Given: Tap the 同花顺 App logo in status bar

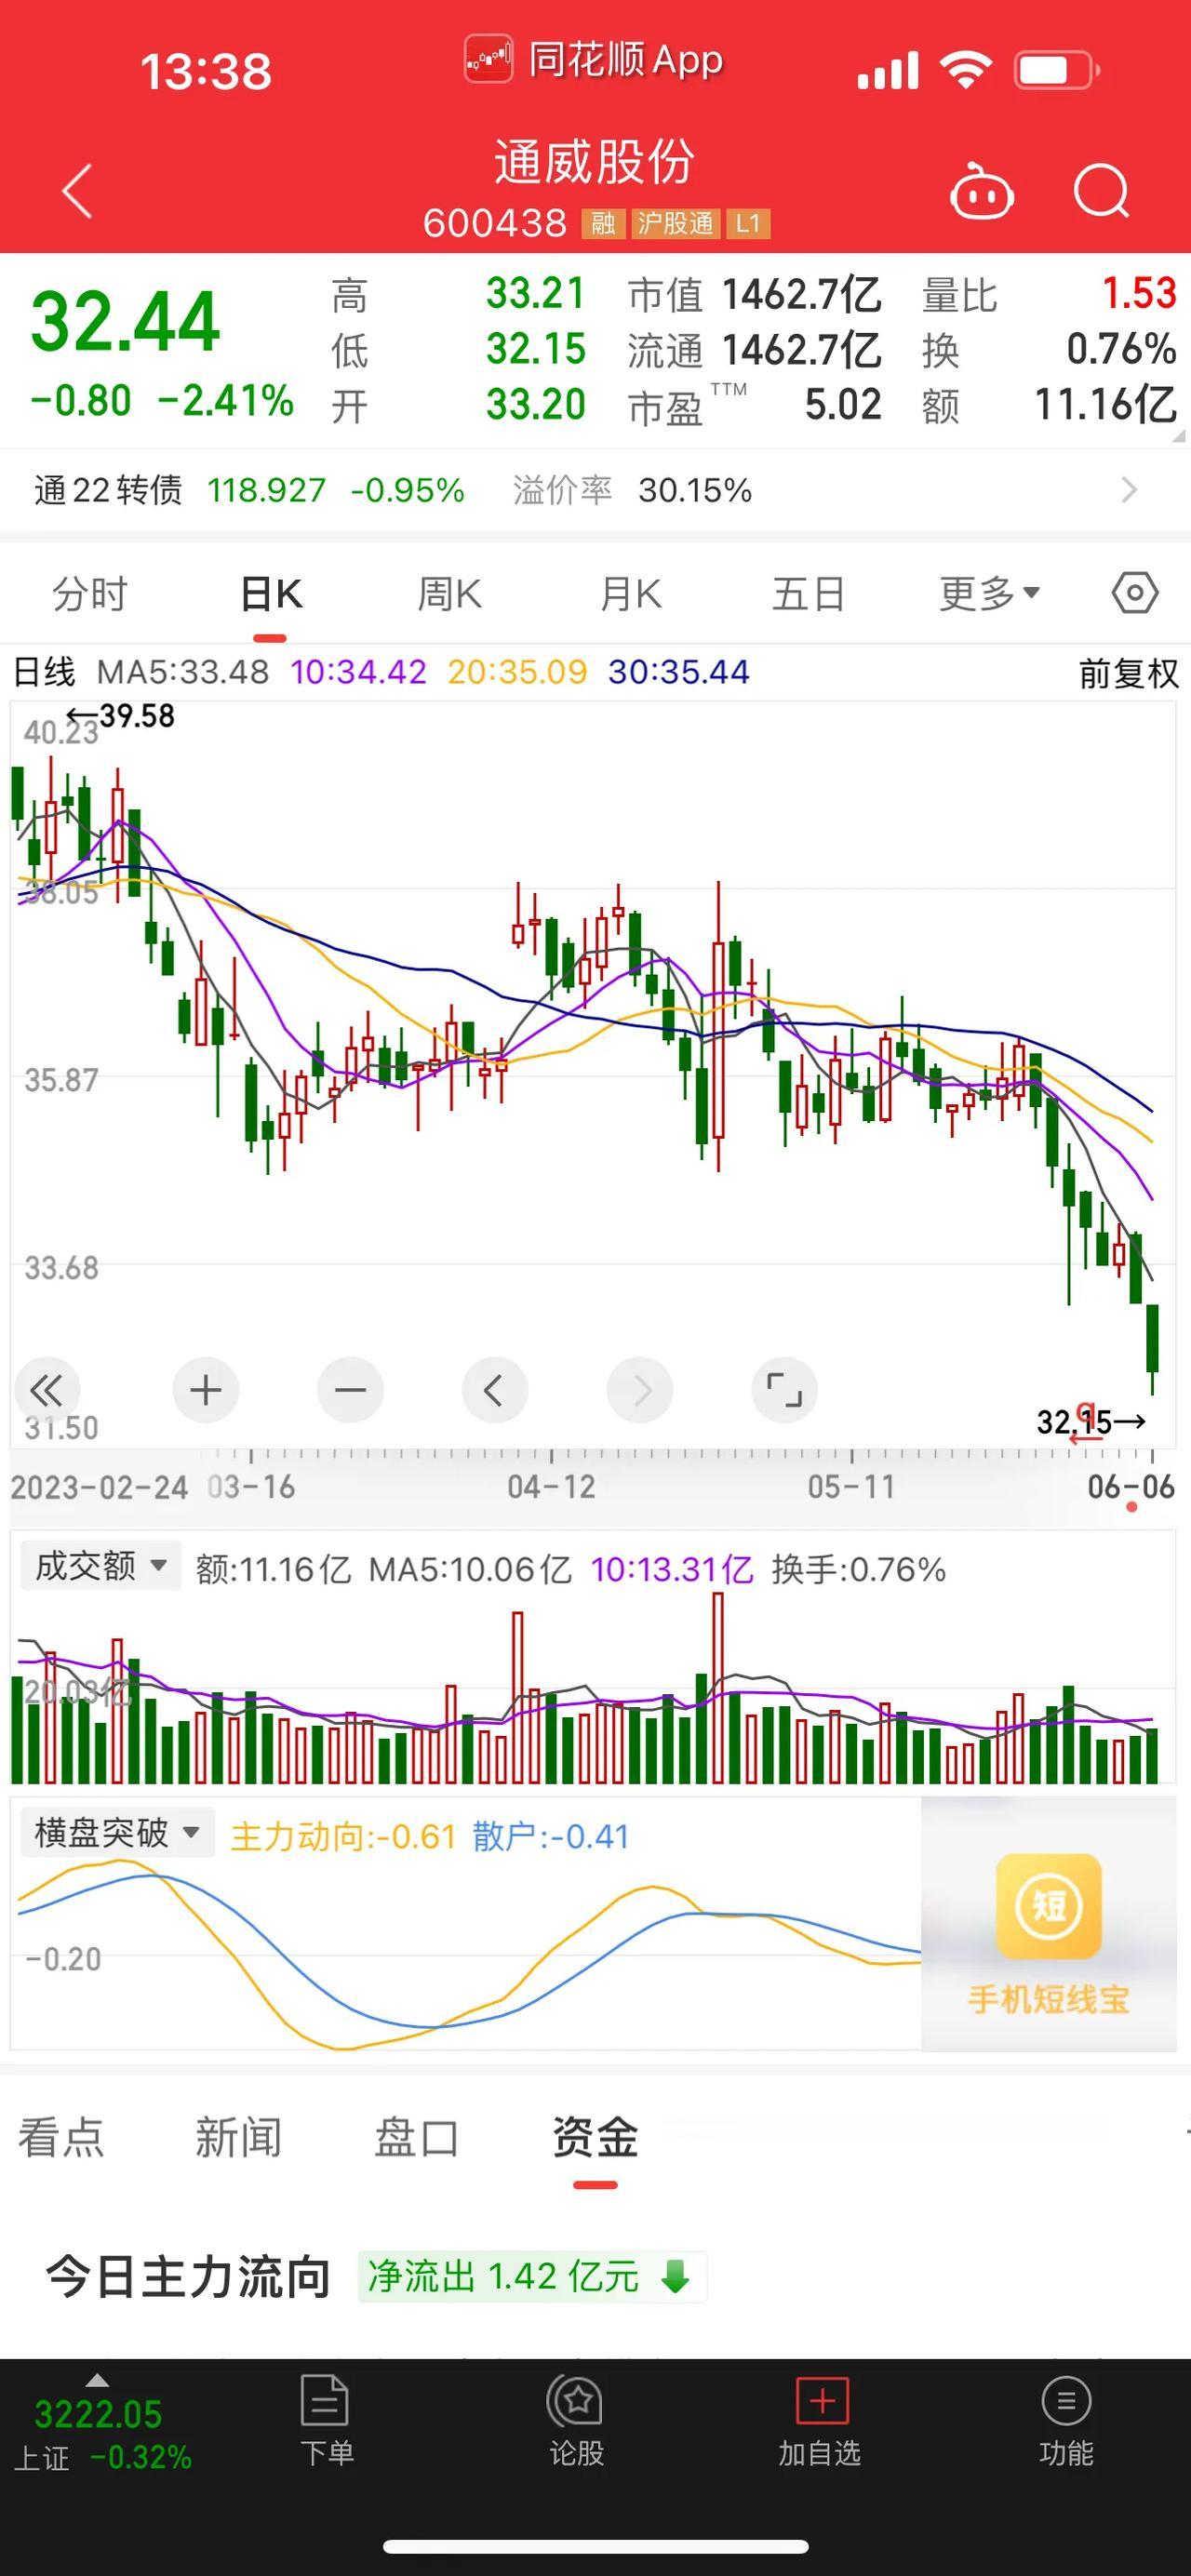Looking at the screenshot, I should coord(488,60).
